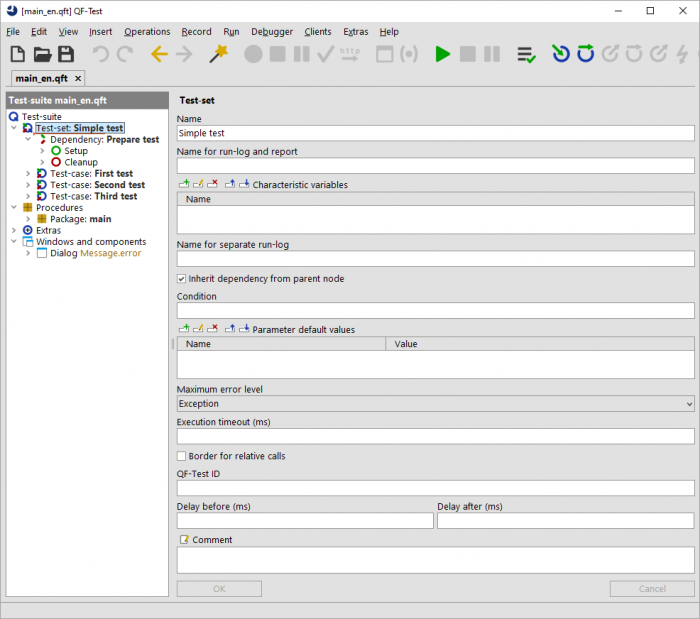
Task: Select the Setup node in tree
Action: click(x=75, y=151)
